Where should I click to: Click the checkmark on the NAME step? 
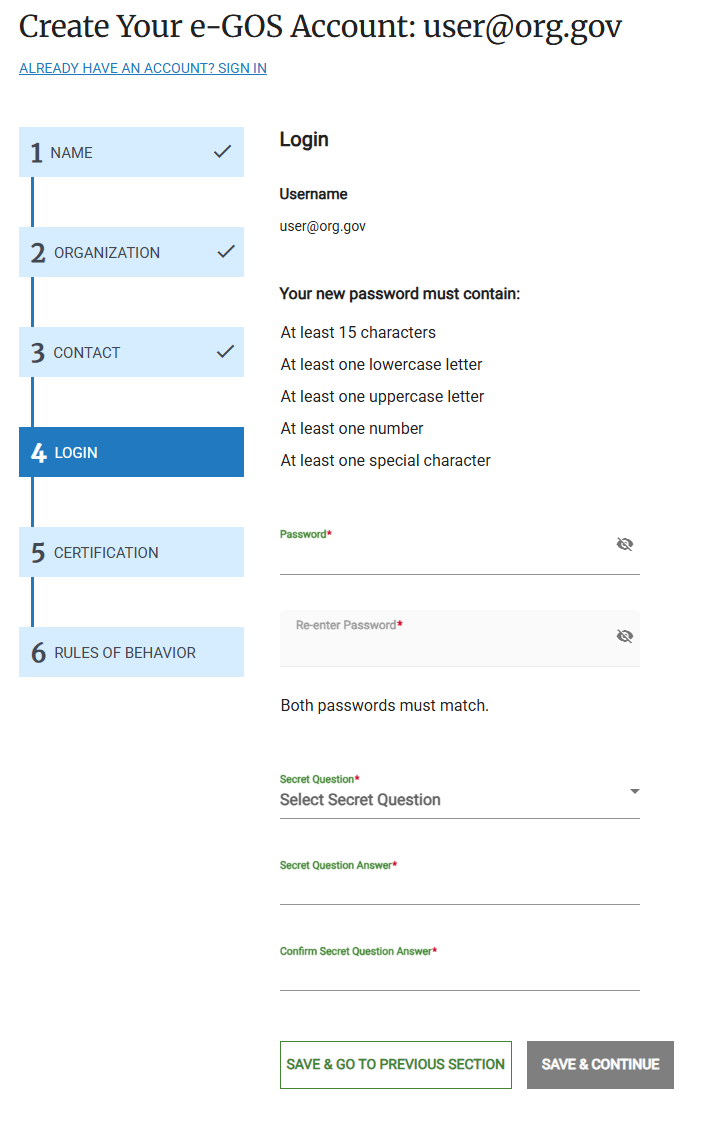point(225,151)
